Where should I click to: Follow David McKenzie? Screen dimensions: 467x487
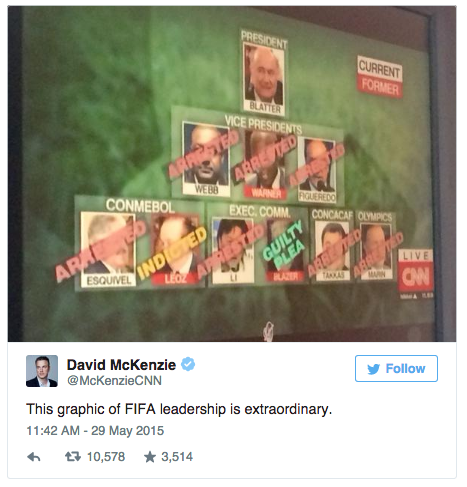pos(396,368)
